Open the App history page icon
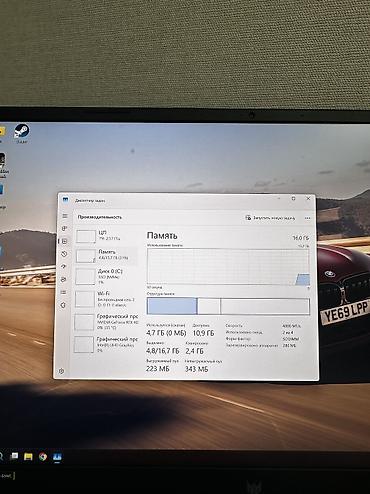 (64, 254)
